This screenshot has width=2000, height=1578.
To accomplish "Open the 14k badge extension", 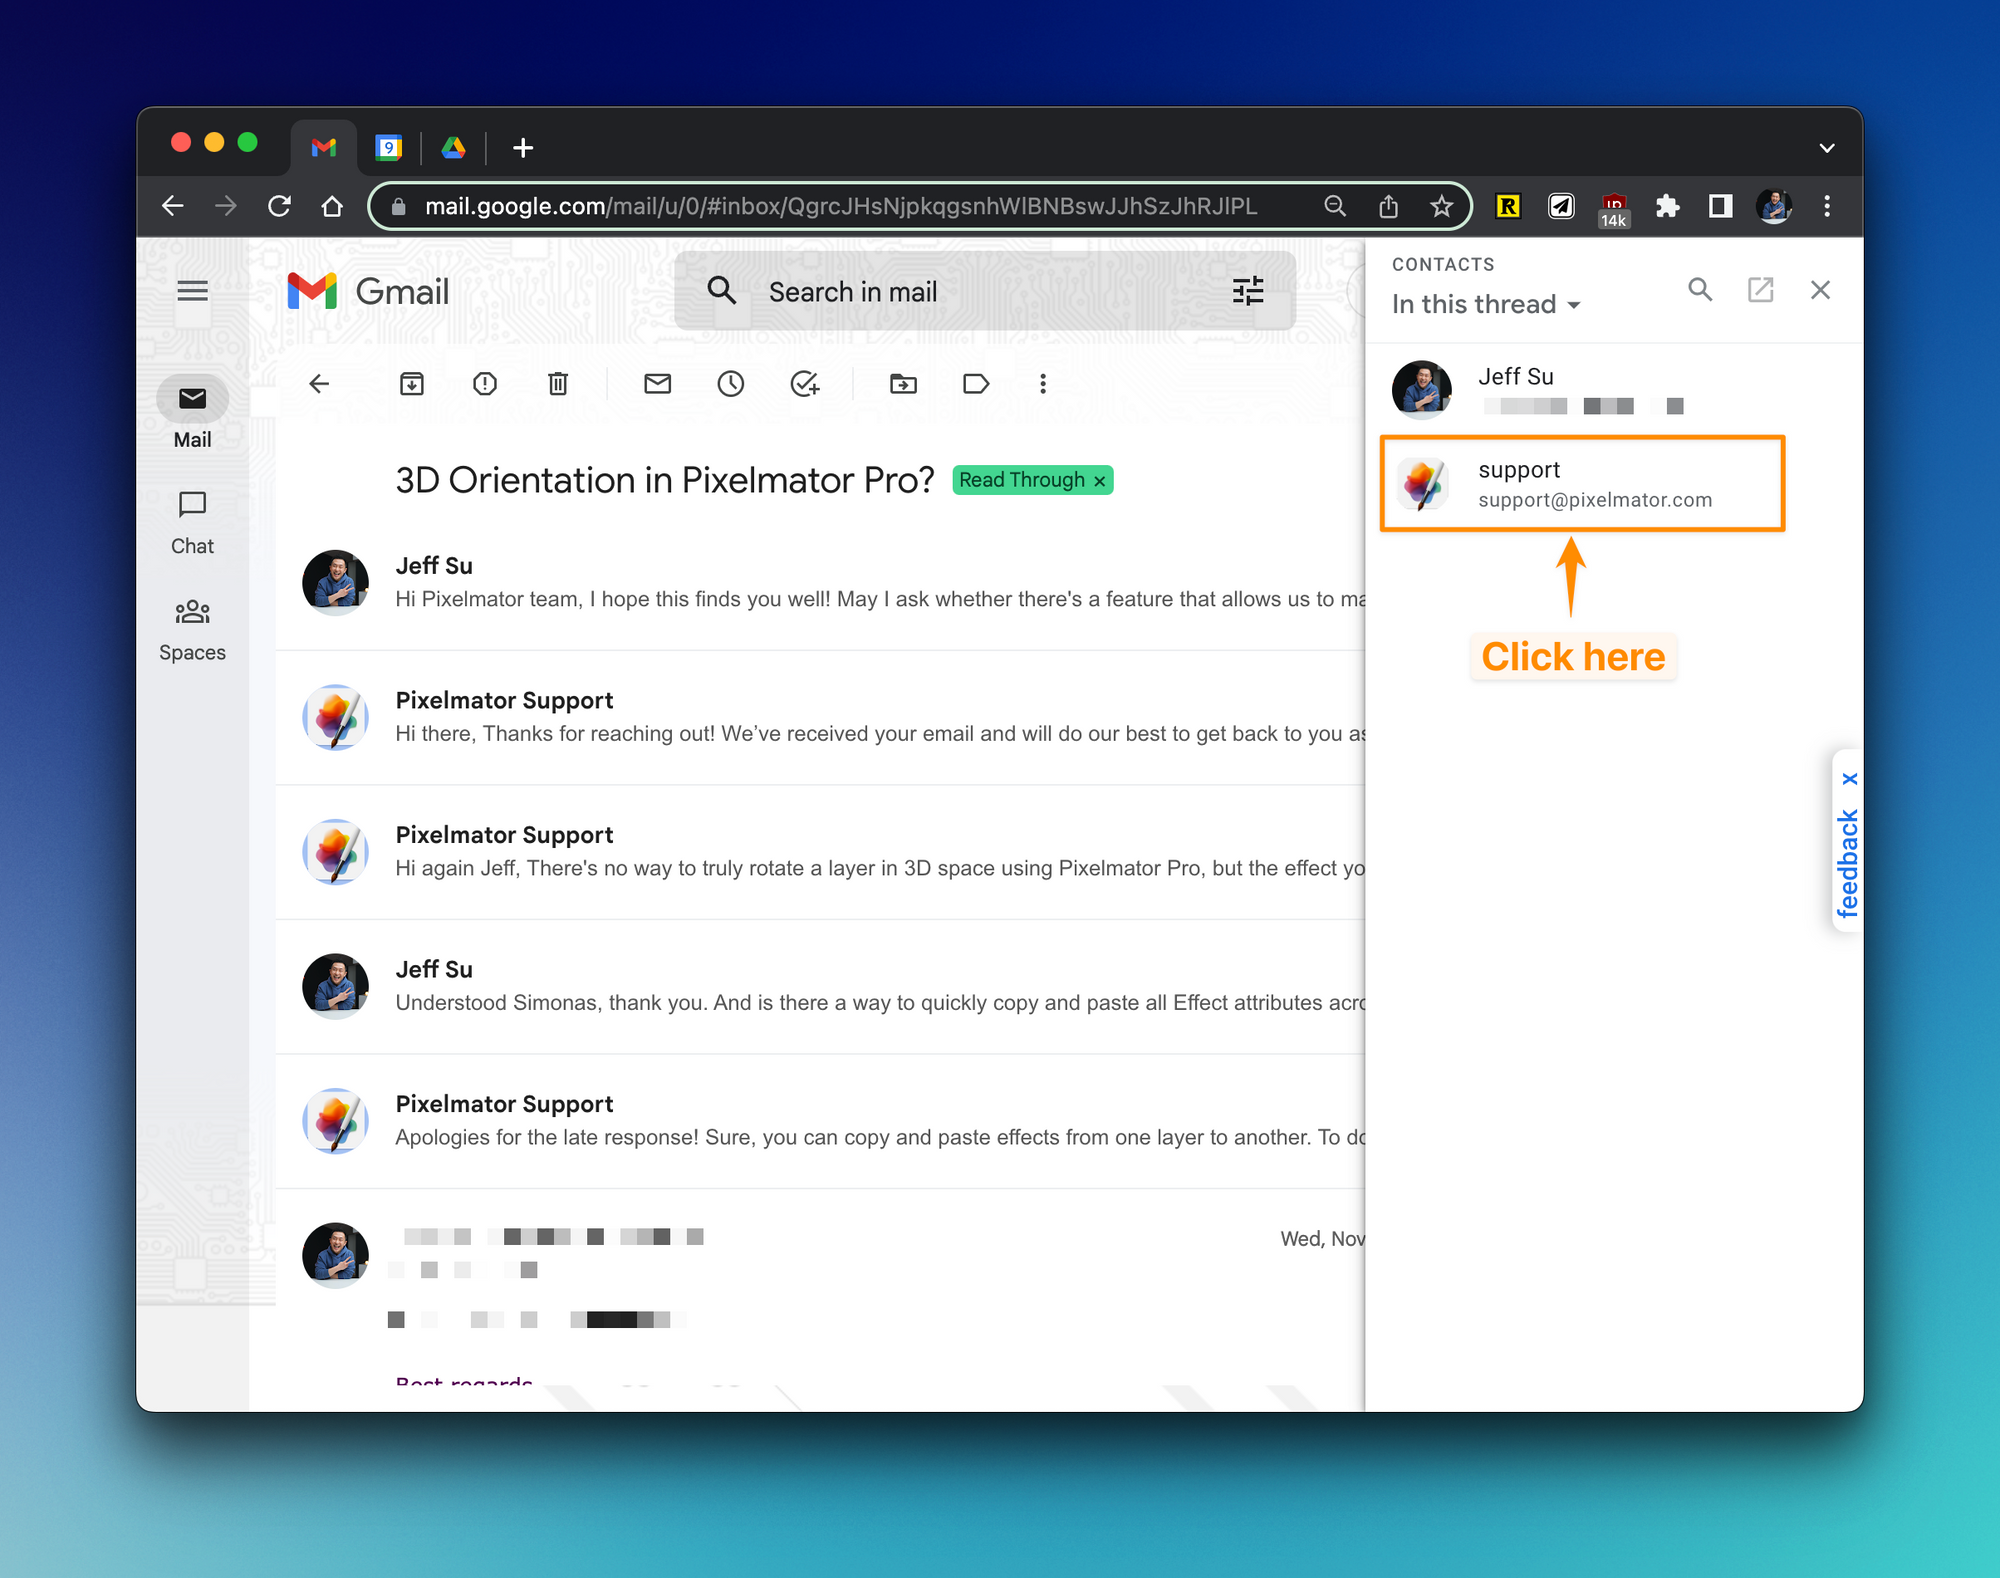I will pyautogui.click(x=1614, y=210).
